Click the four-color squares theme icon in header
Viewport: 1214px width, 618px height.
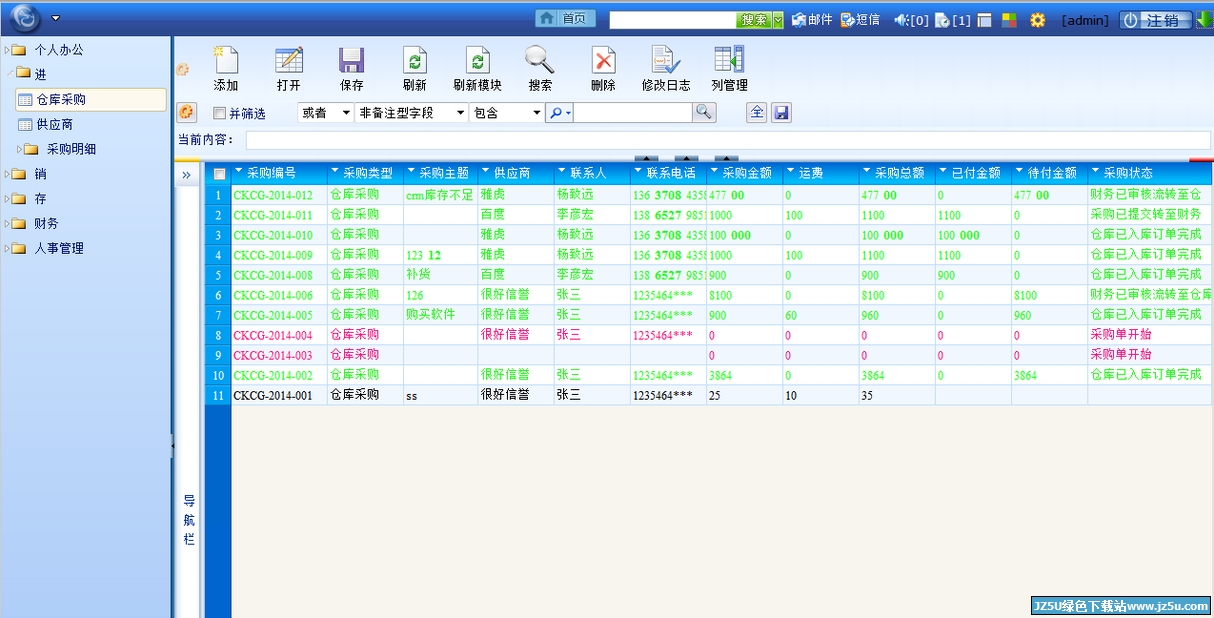click(x=1009, y=20)
